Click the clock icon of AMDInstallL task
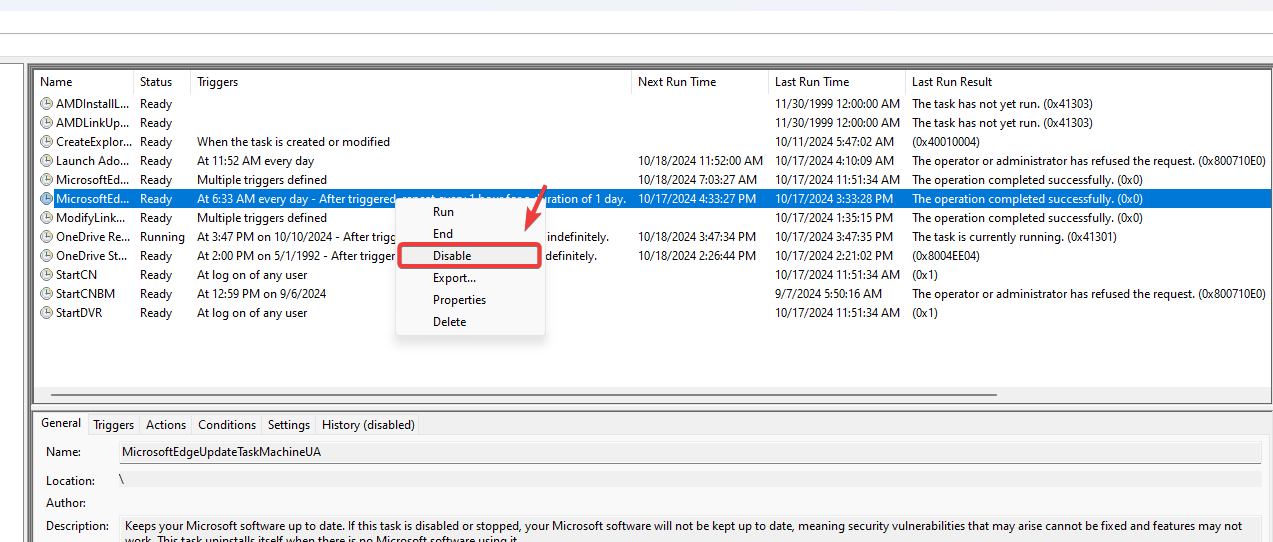The width and height of the screenshot is (1273, 542). (46, 104)
